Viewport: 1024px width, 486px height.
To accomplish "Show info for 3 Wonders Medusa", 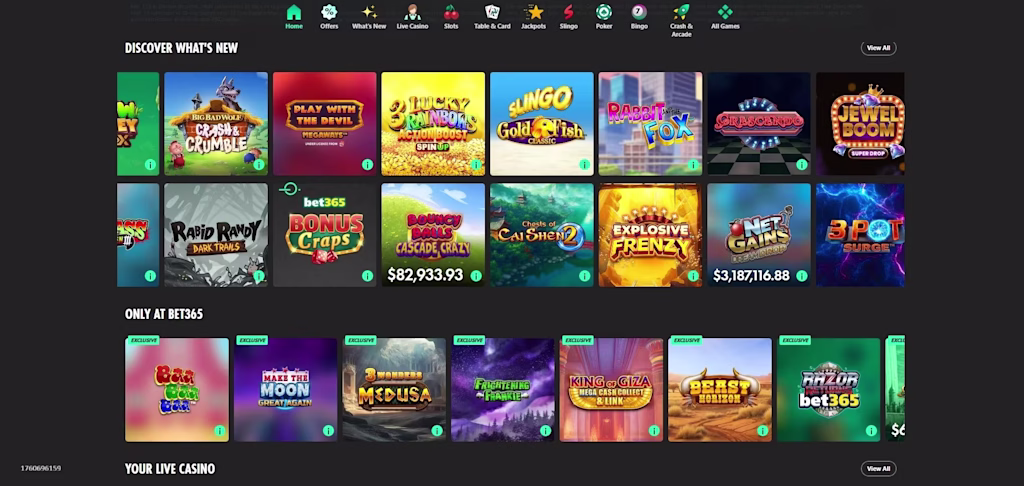I will click(436, 430).
